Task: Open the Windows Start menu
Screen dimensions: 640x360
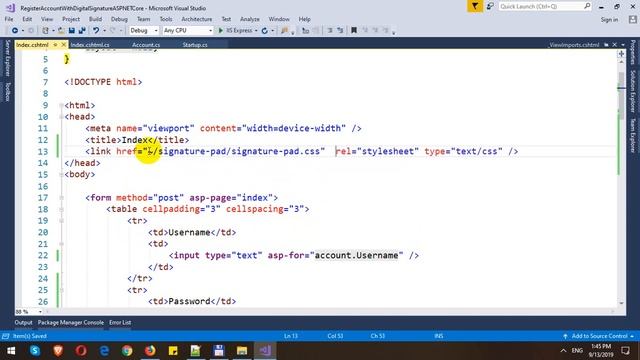Action: point(11,351)
